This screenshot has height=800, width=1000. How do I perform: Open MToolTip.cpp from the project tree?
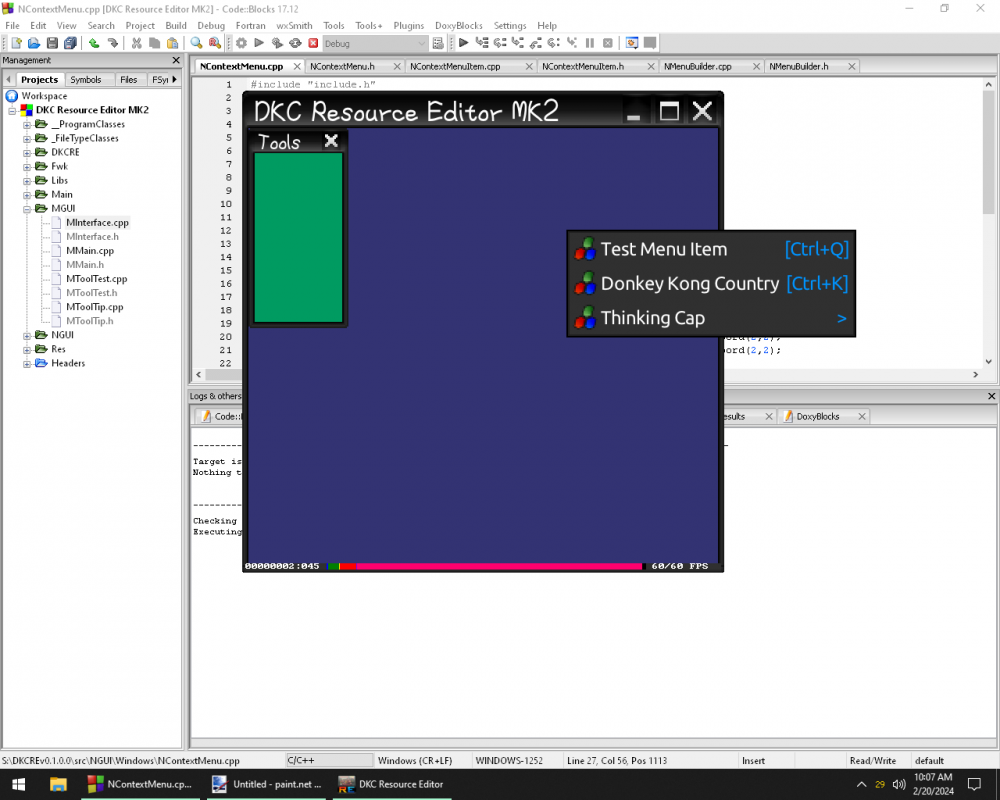[x=94, y=307]
